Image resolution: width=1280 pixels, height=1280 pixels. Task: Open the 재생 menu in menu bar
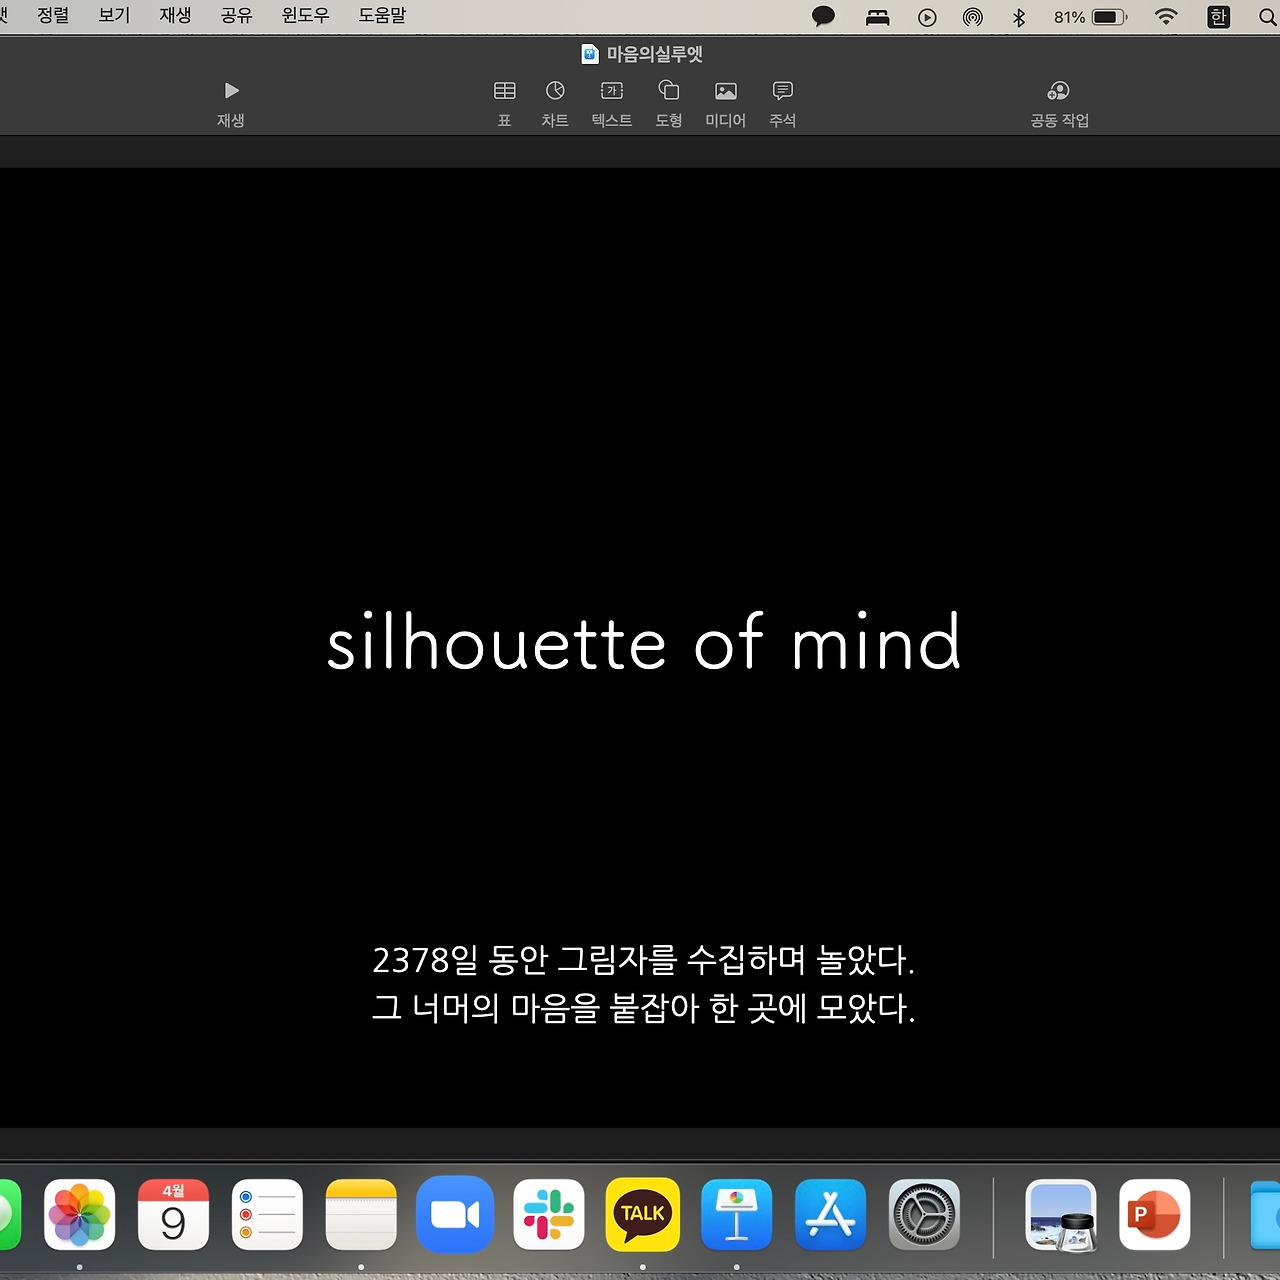(x=175, y=16)
